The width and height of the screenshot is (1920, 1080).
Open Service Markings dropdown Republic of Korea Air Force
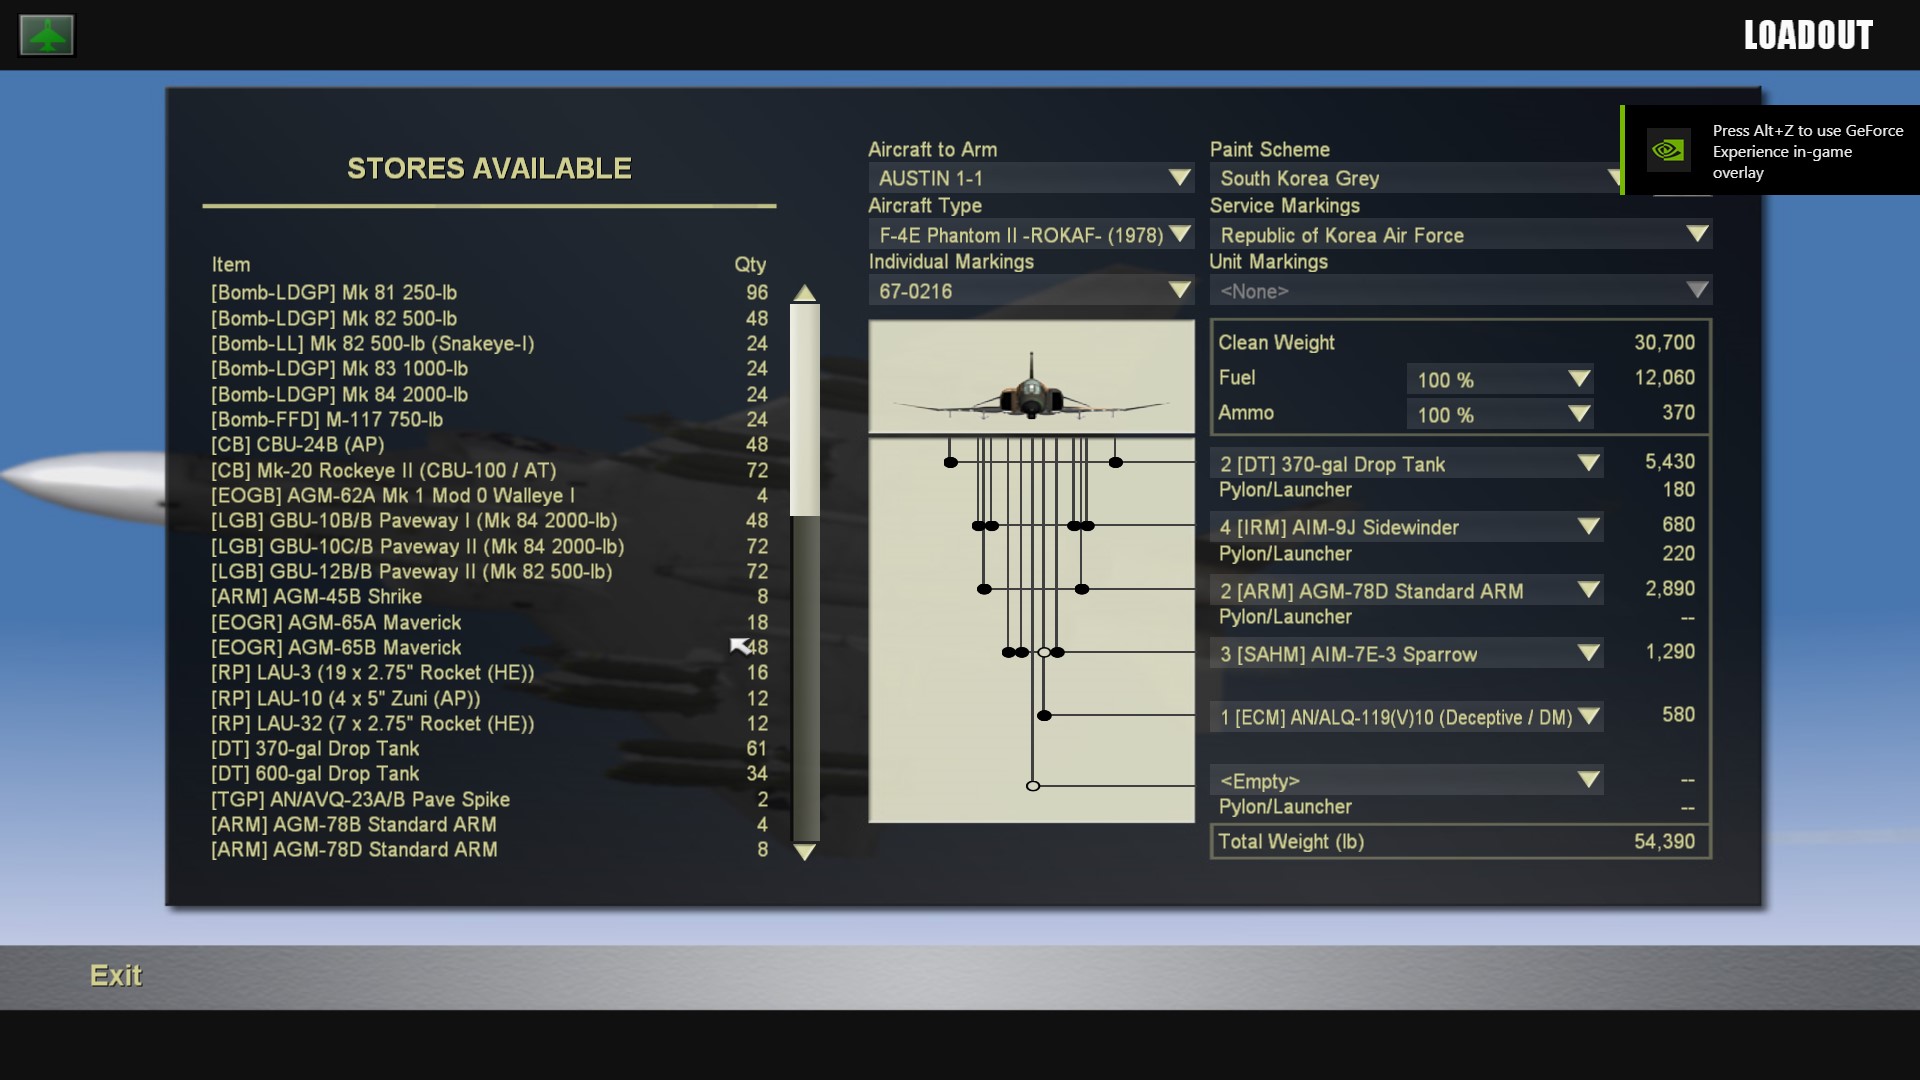tap(1461, 235)
